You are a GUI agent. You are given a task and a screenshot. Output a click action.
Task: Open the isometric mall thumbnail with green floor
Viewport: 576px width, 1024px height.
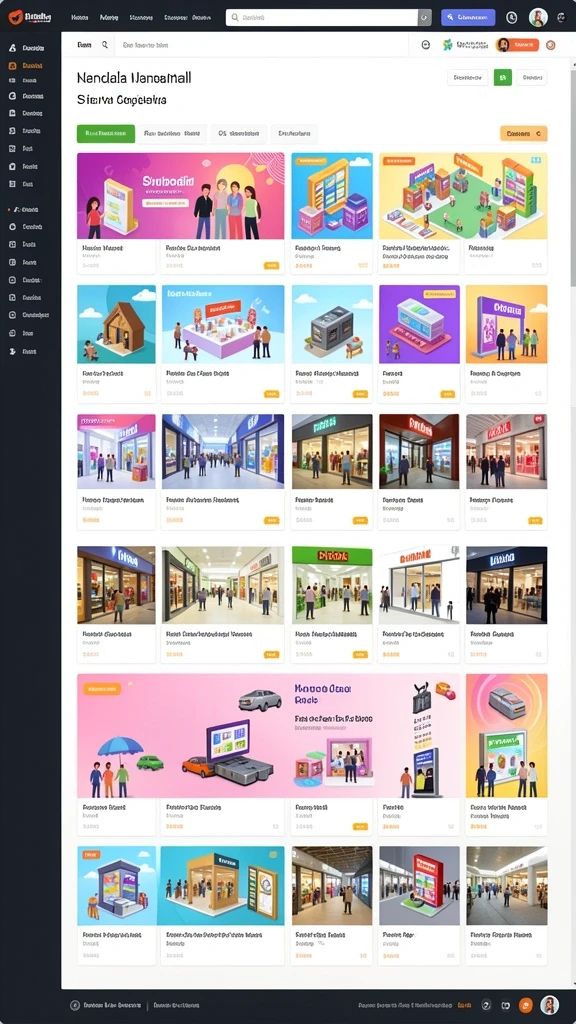point(463,196)
